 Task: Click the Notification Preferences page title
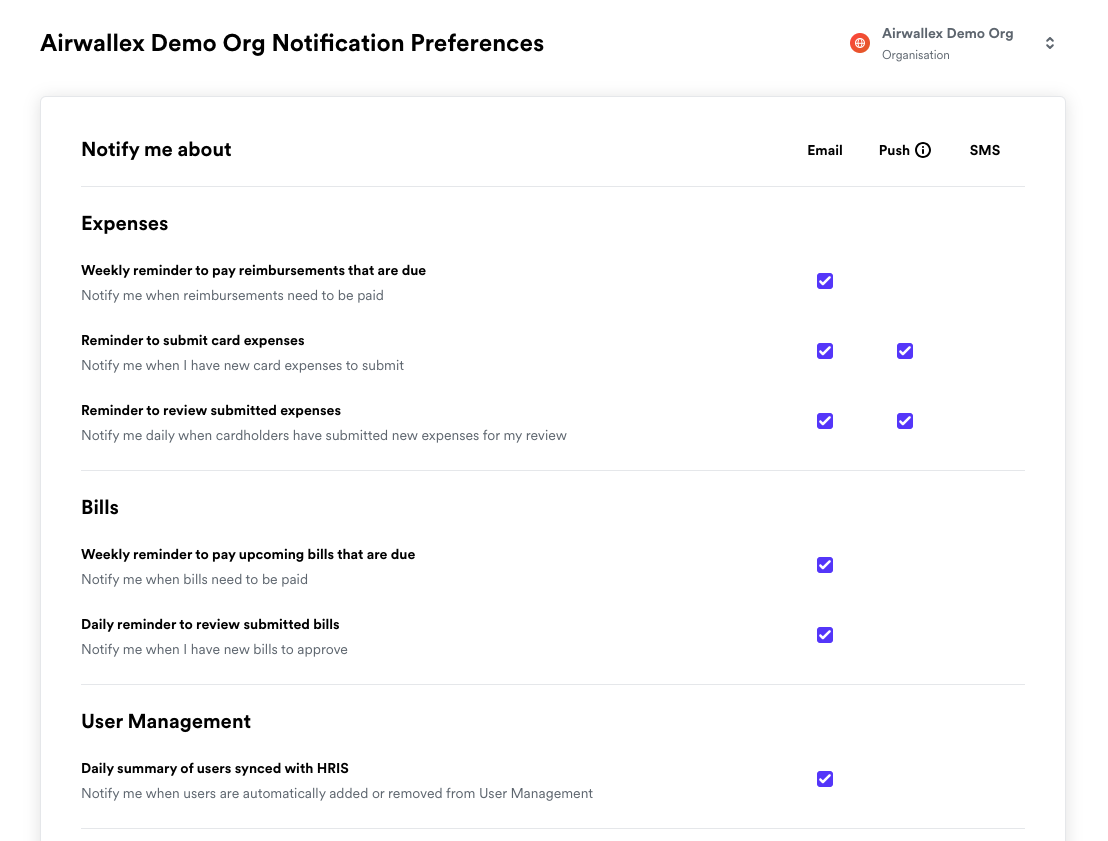292,44
